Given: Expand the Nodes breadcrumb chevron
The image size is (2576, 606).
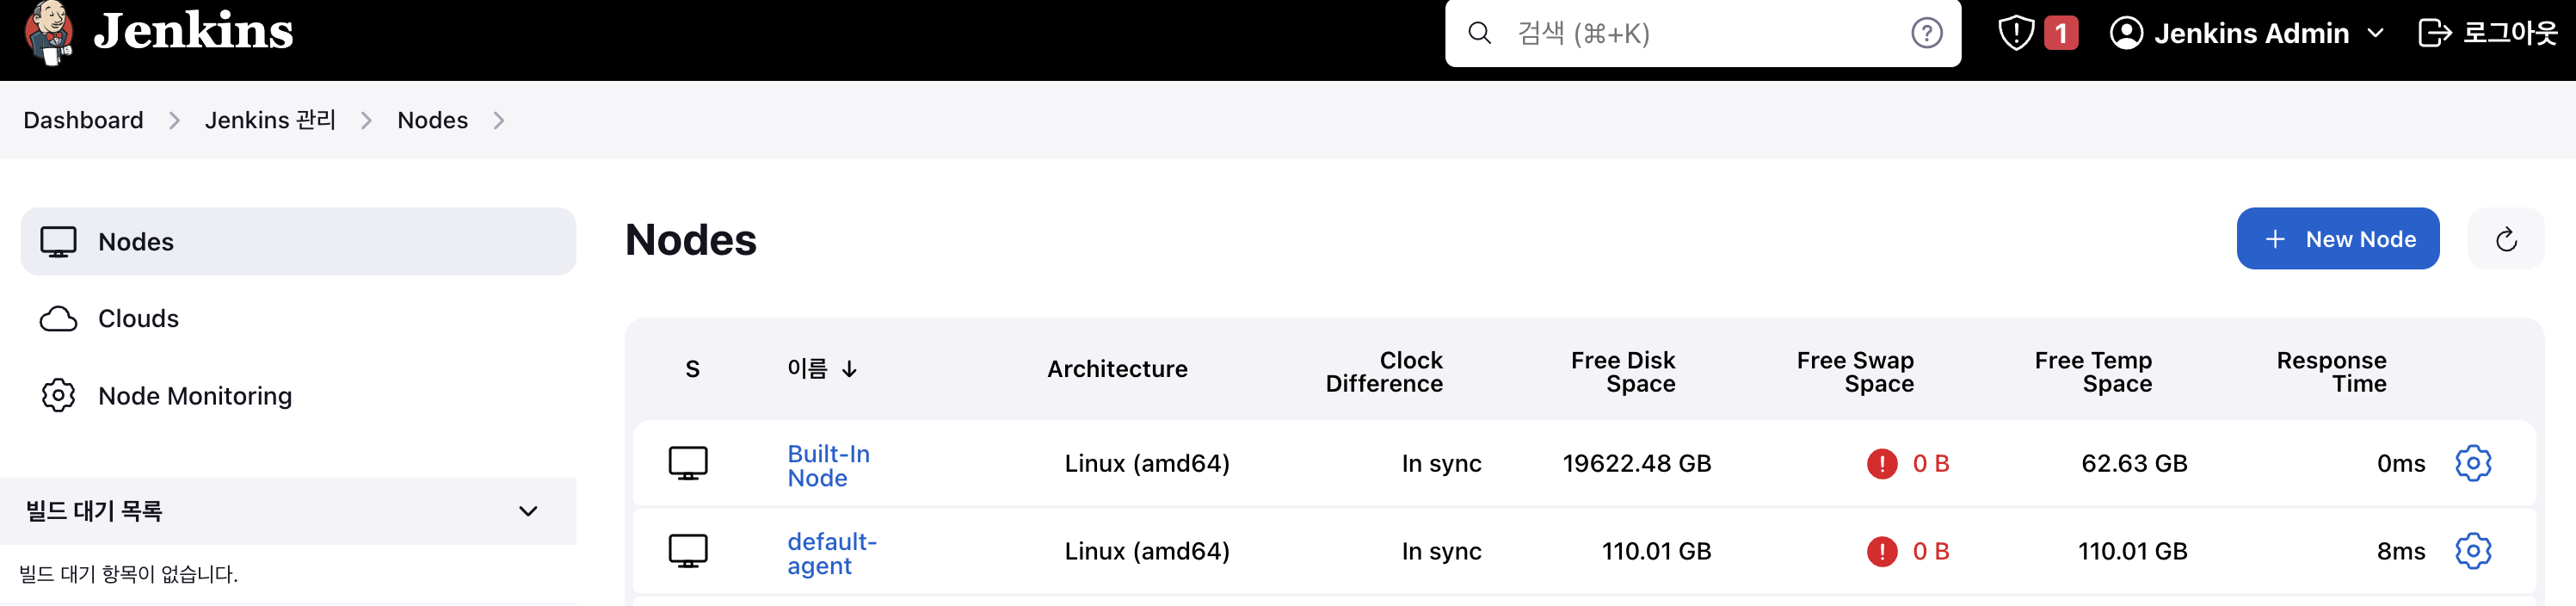Looking at the screenshot, I should (499, 120).
